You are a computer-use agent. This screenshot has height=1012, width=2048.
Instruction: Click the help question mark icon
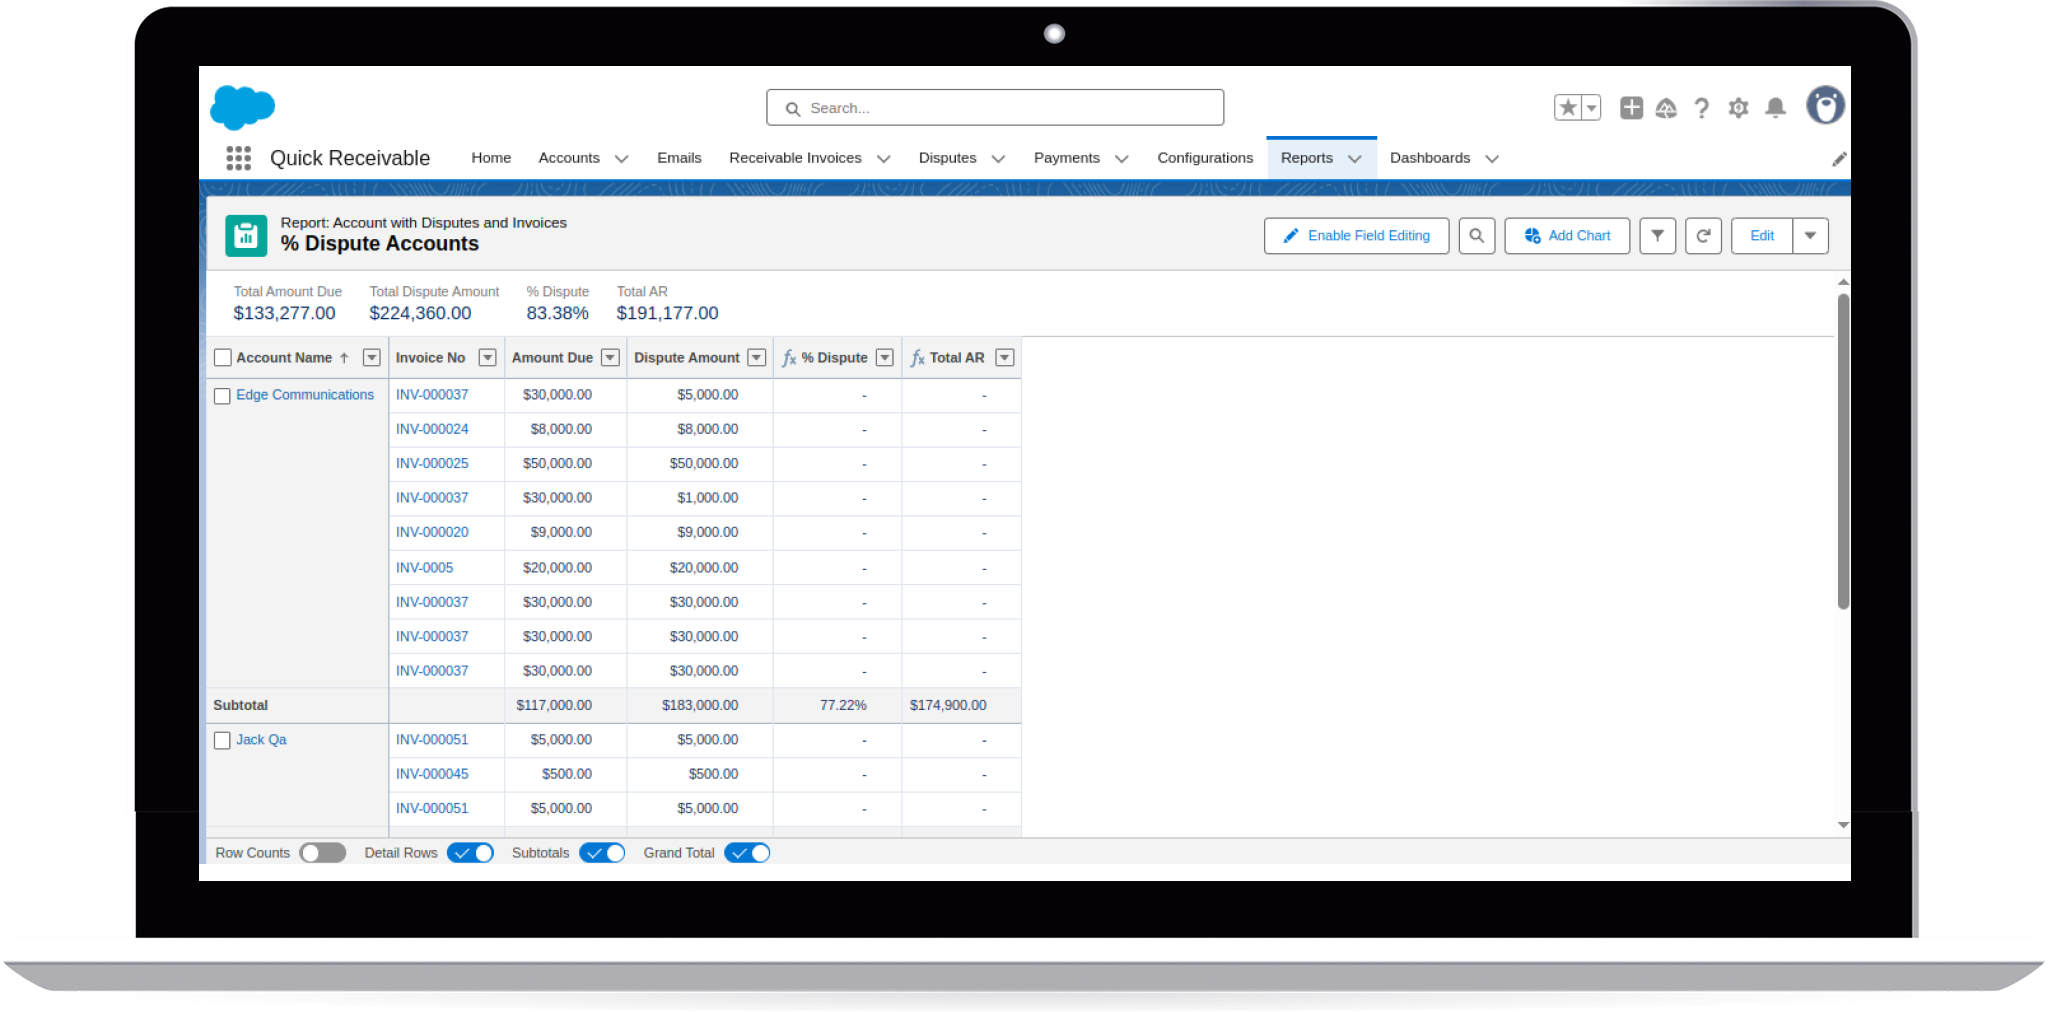click(1701, 108)
